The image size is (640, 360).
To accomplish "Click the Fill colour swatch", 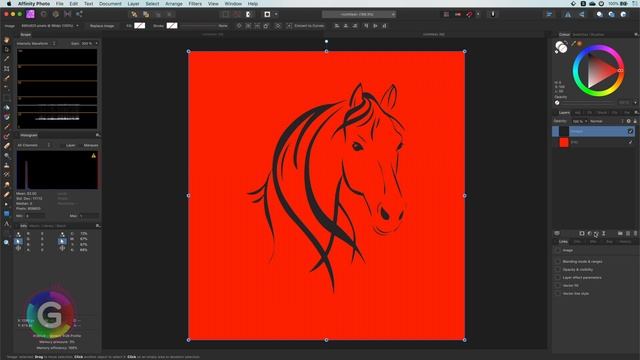I will [x=140, y=26].
